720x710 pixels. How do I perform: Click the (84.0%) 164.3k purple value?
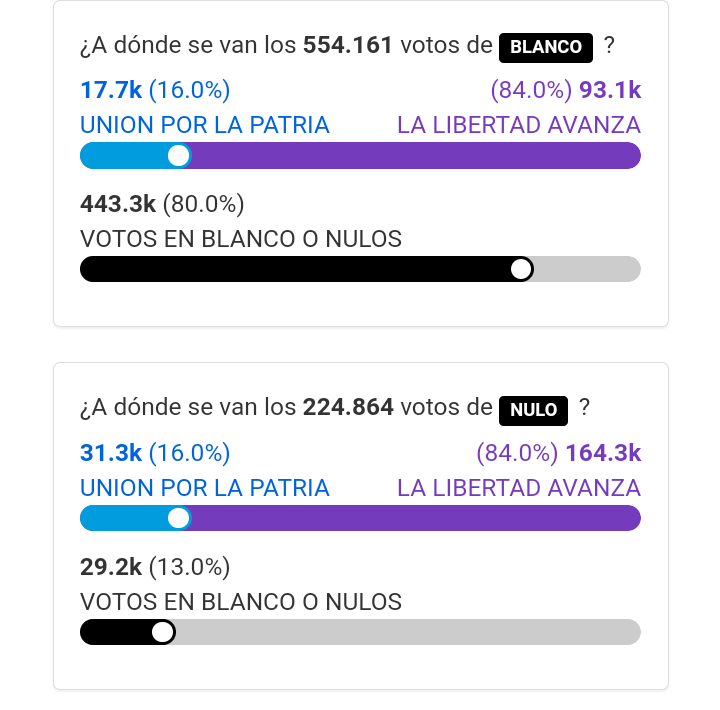(559, 453)
